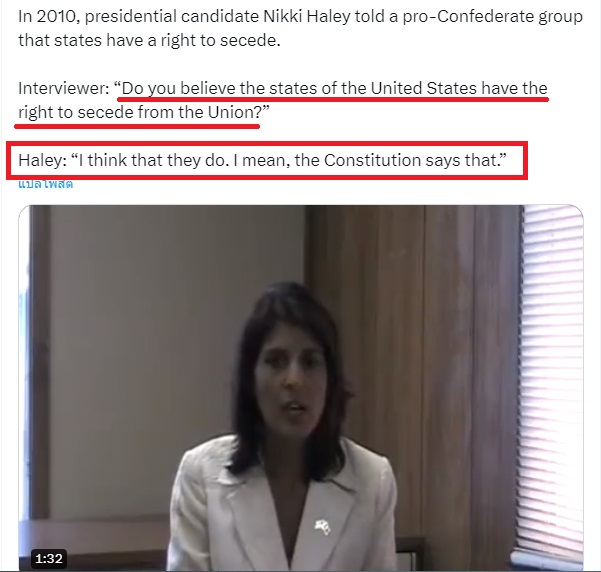
Task: Click the "Interviewer:" label in the post
Action: 64,89
